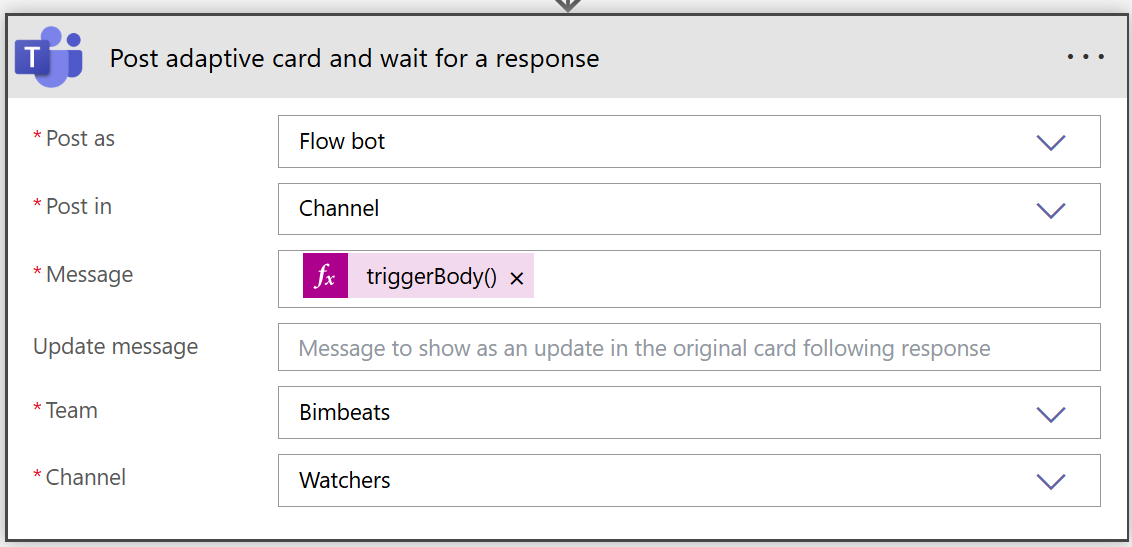The width and height of the screenshot is (1132, 547).
Task: Open the three-dot action options menu
Action: pos(1085,57)
